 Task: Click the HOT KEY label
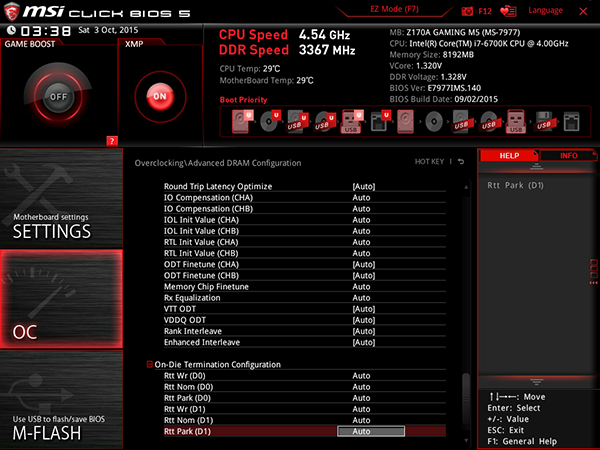(429, 161)
